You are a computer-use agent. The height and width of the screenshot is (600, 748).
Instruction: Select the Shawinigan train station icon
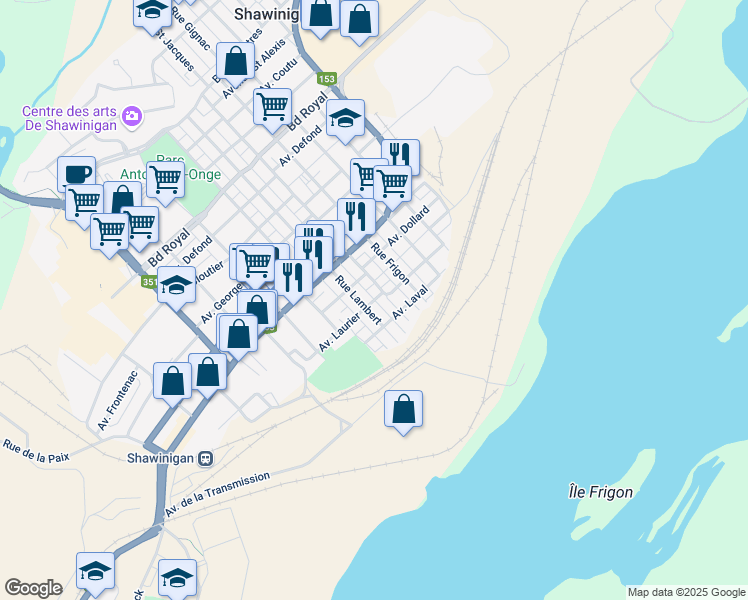206,458
